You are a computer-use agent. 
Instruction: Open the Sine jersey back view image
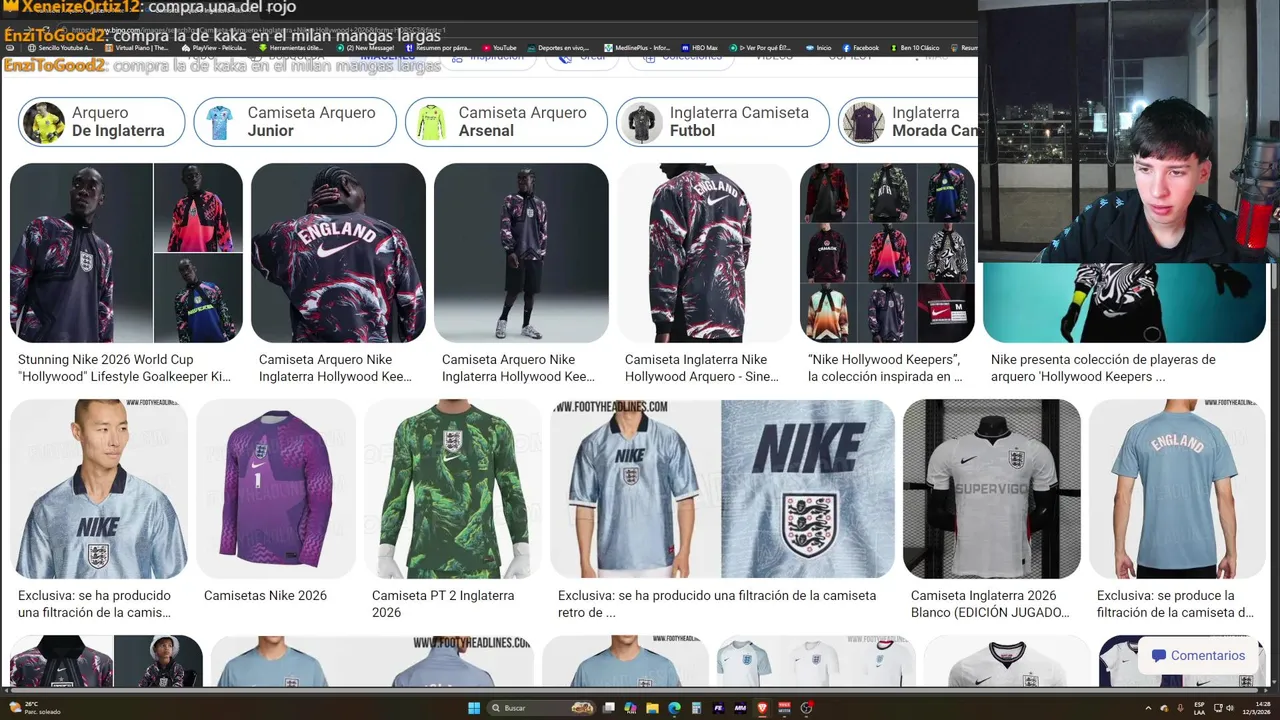click(x=704, y=253)
